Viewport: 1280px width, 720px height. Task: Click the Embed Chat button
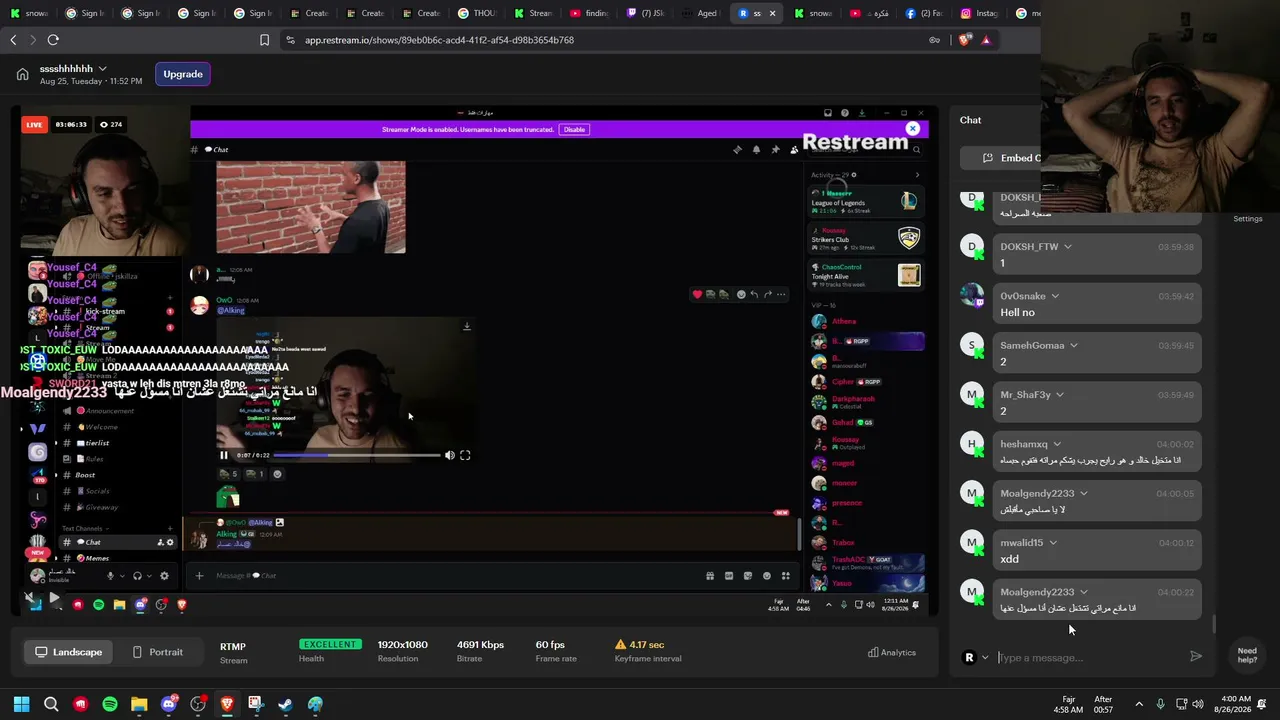(x=1011, y=158)
